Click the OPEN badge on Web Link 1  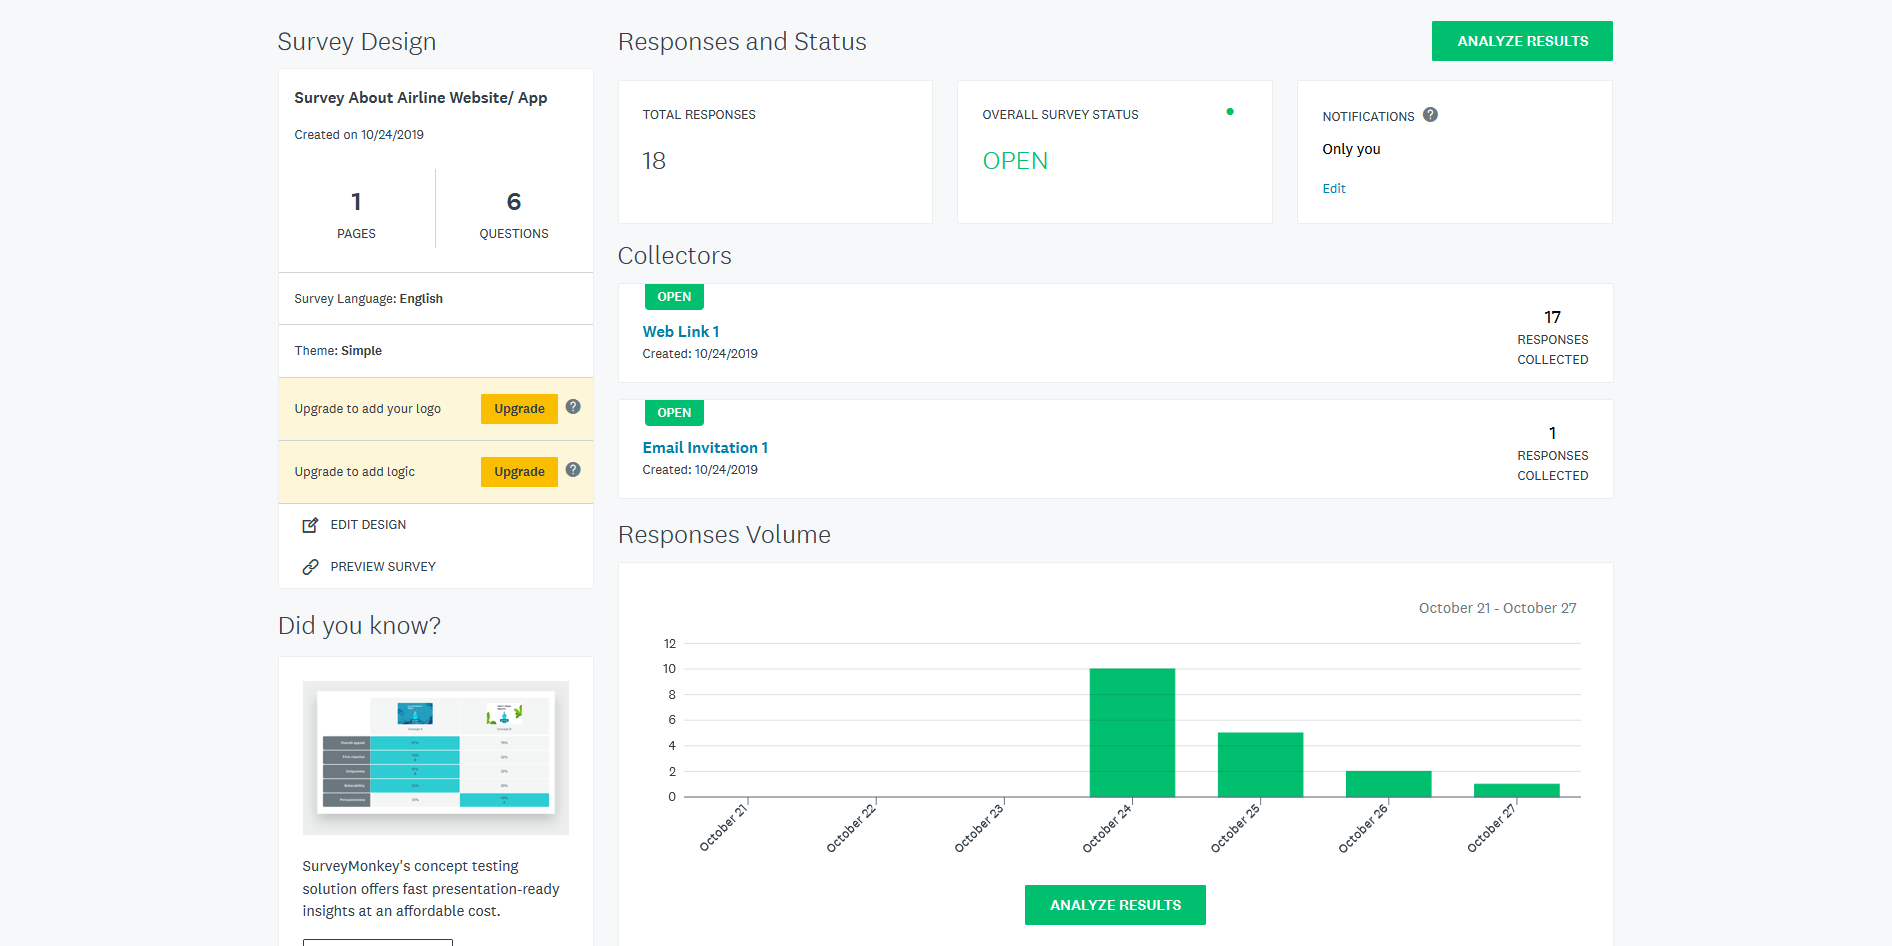[x=674, y=297]
